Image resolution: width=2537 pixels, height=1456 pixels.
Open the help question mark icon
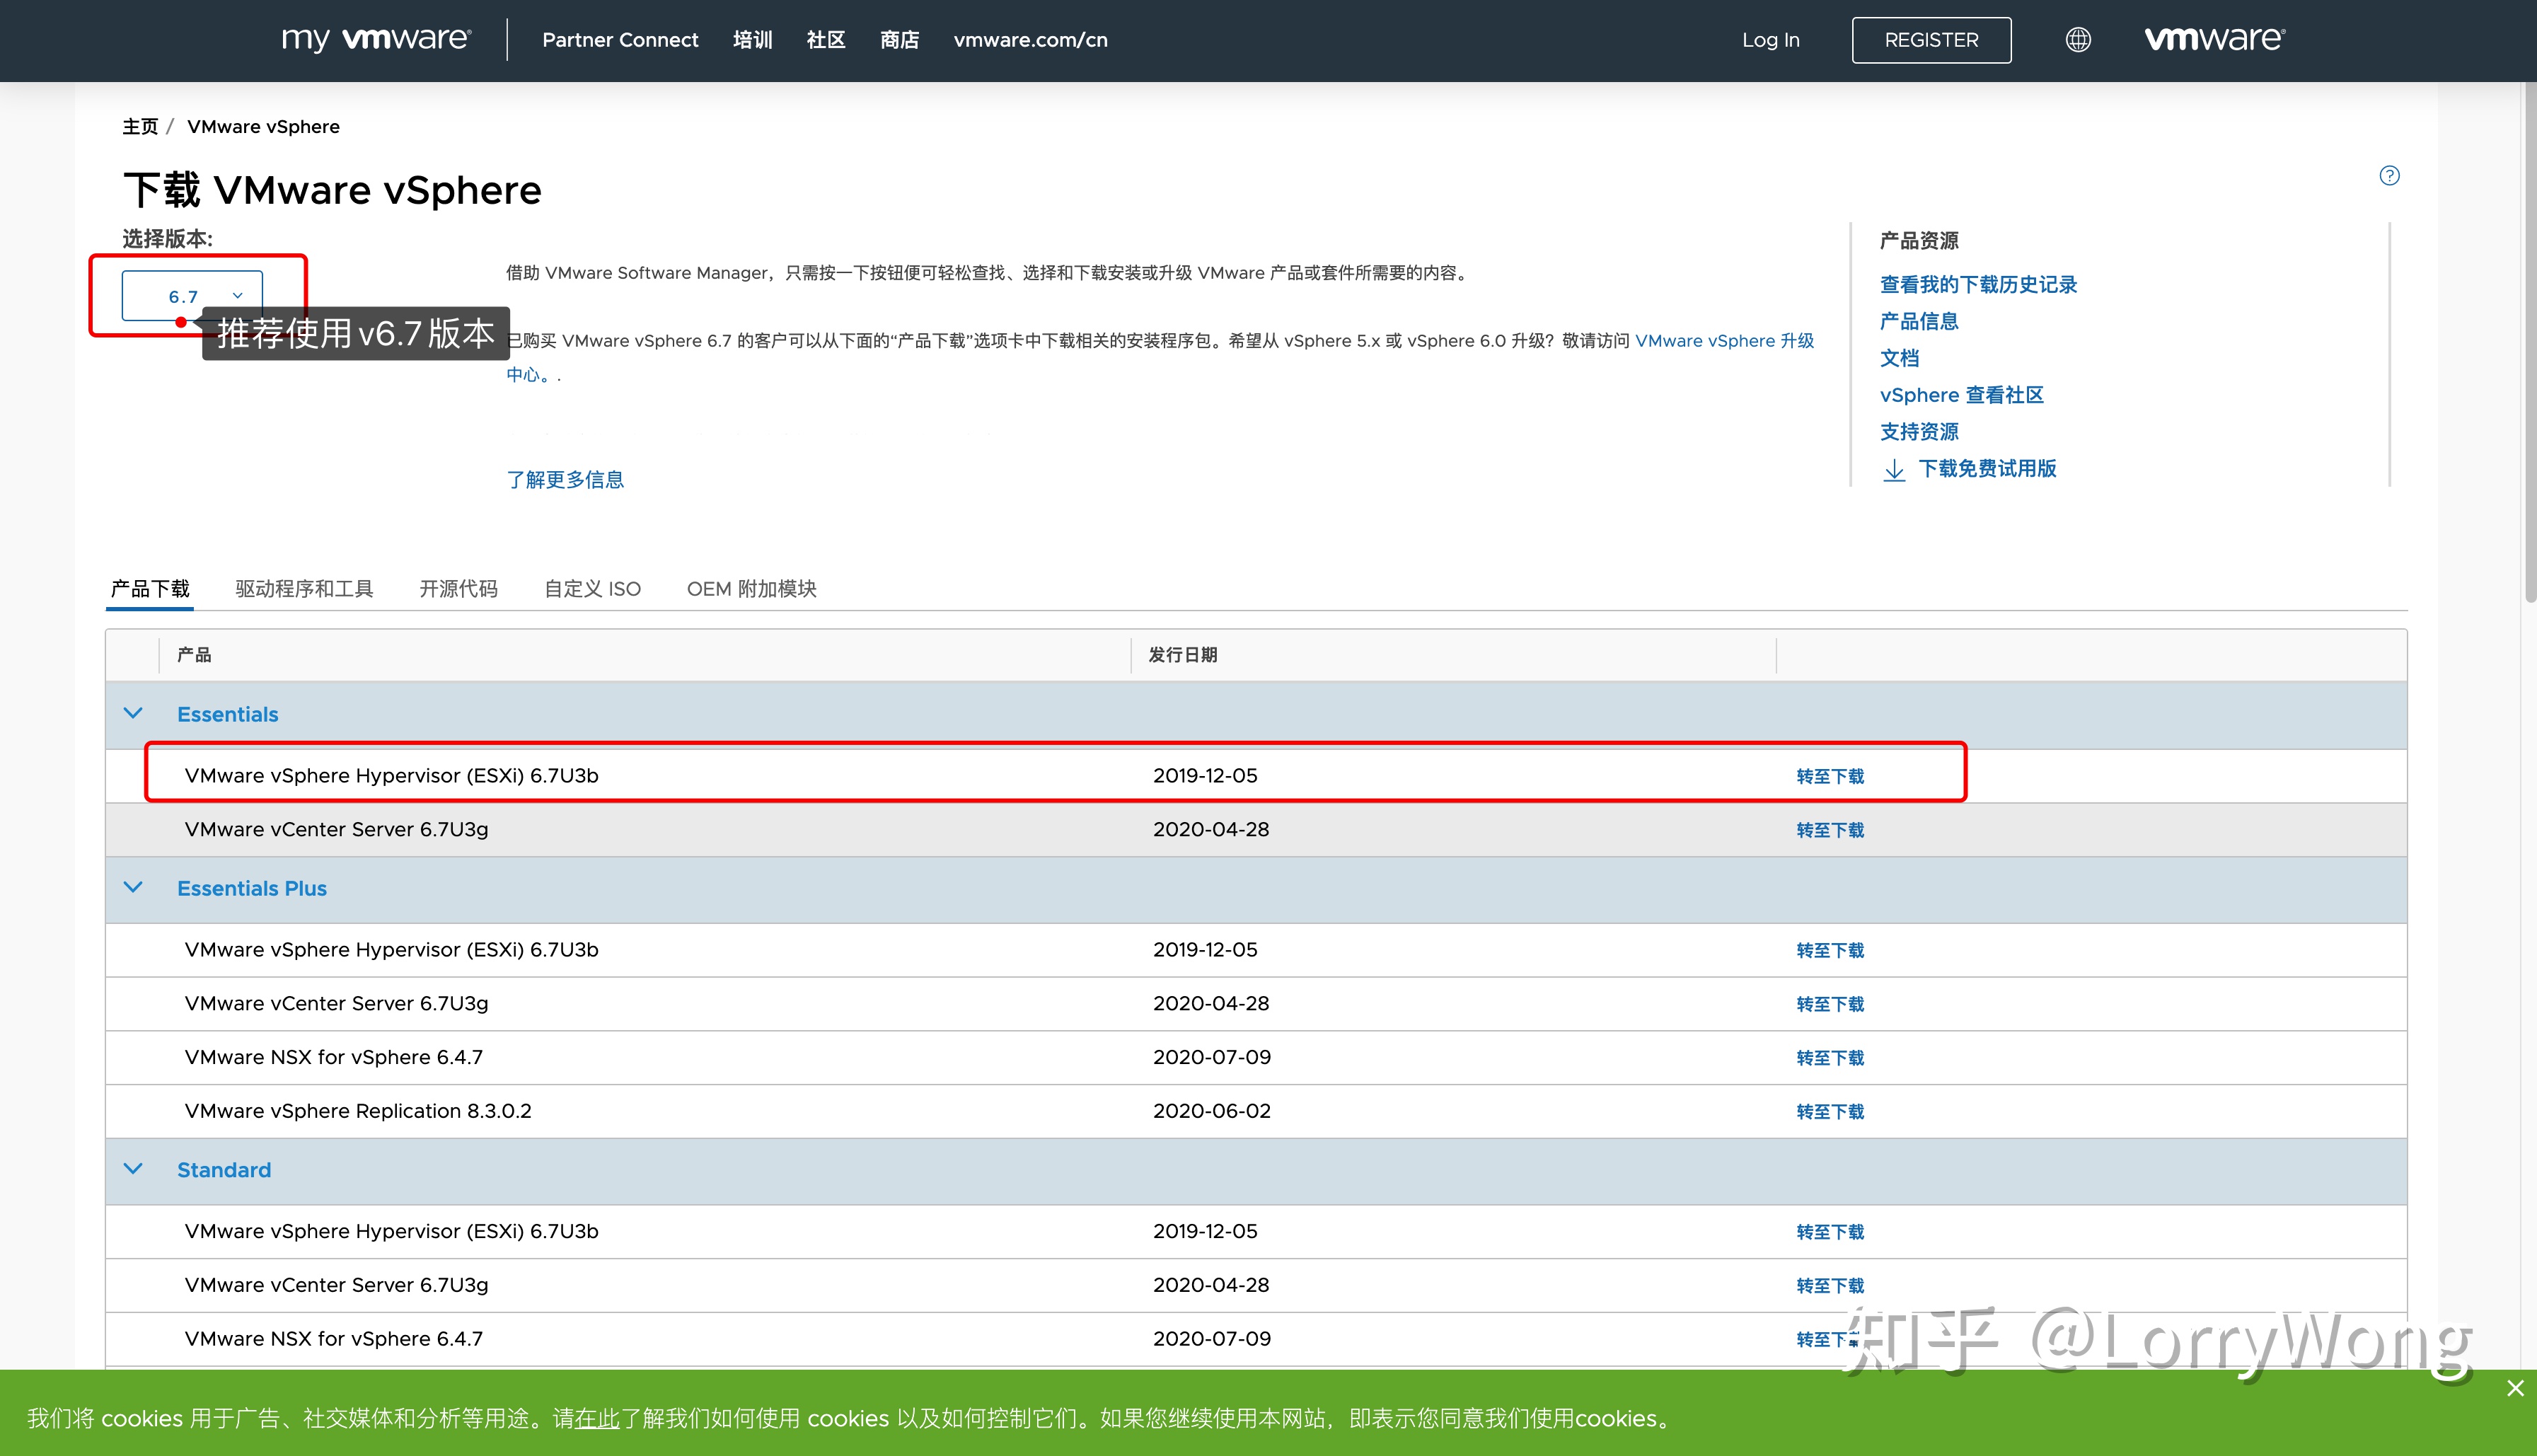[2389, 176]
